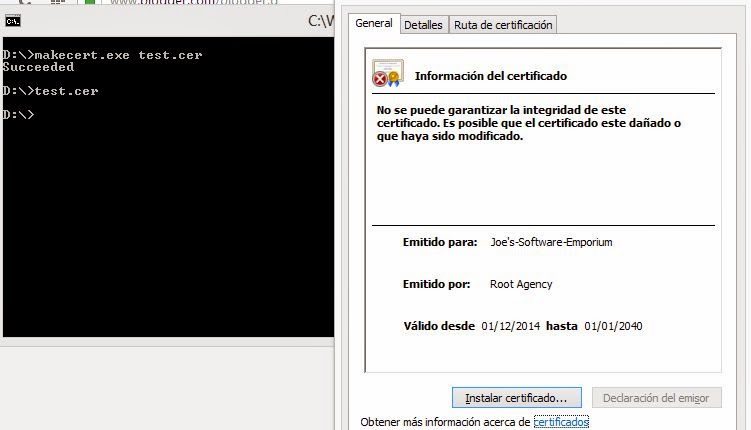Image resolution: width=751 pixels, height=430 pixels.
Task: Click the Válido desde label
Action: tap(439, 326)
